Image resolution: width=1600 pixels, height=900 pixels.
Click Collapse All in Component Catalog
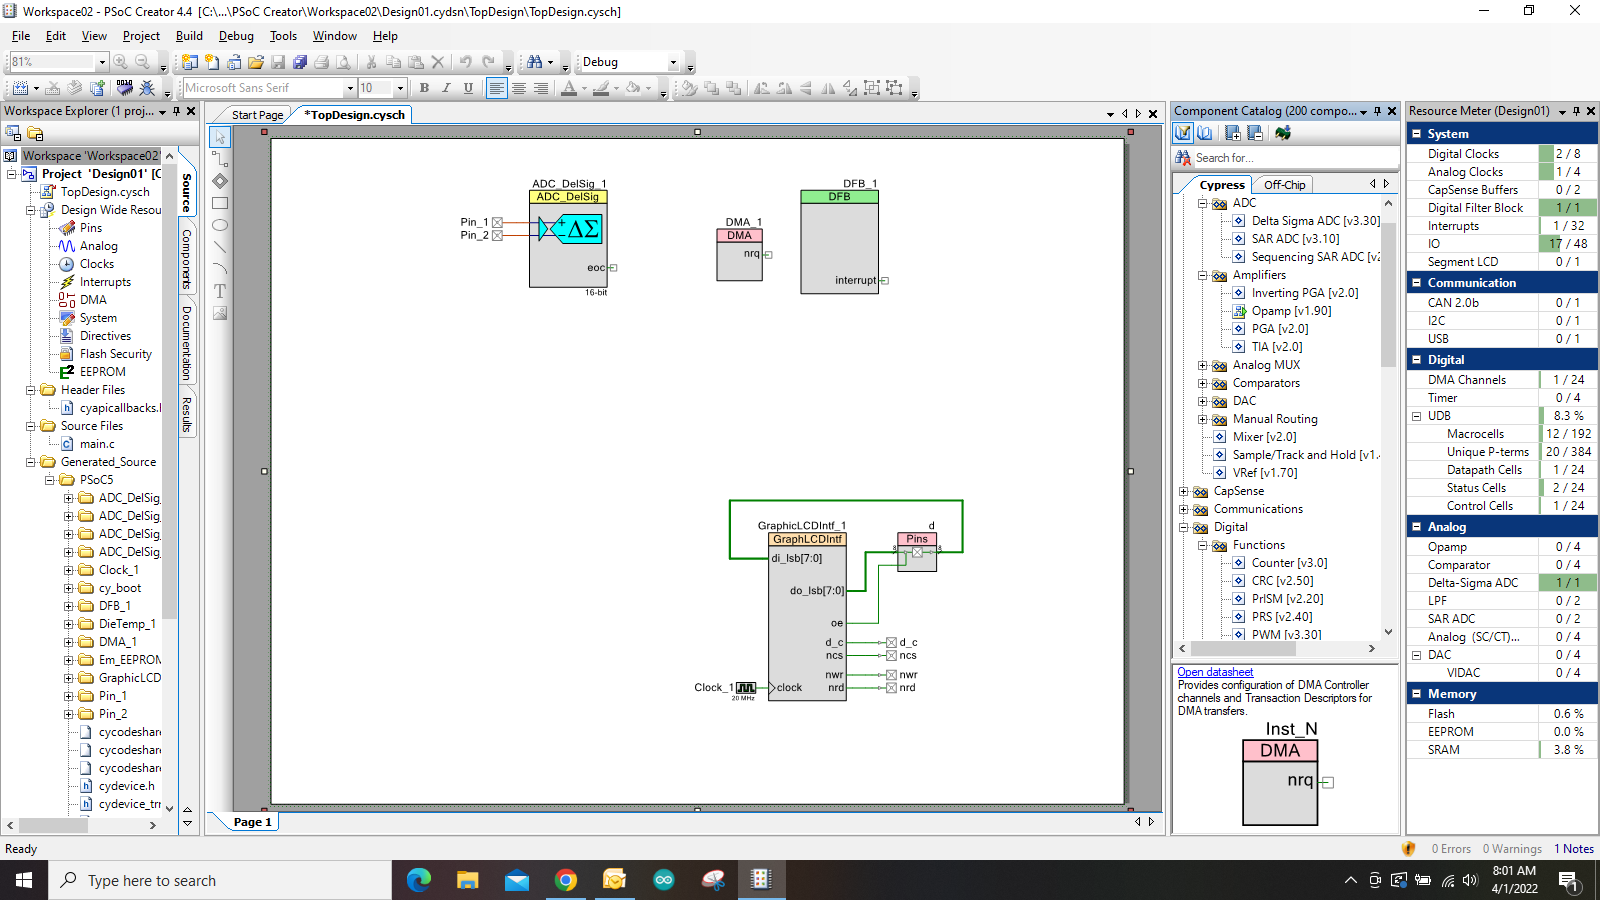1255,133
